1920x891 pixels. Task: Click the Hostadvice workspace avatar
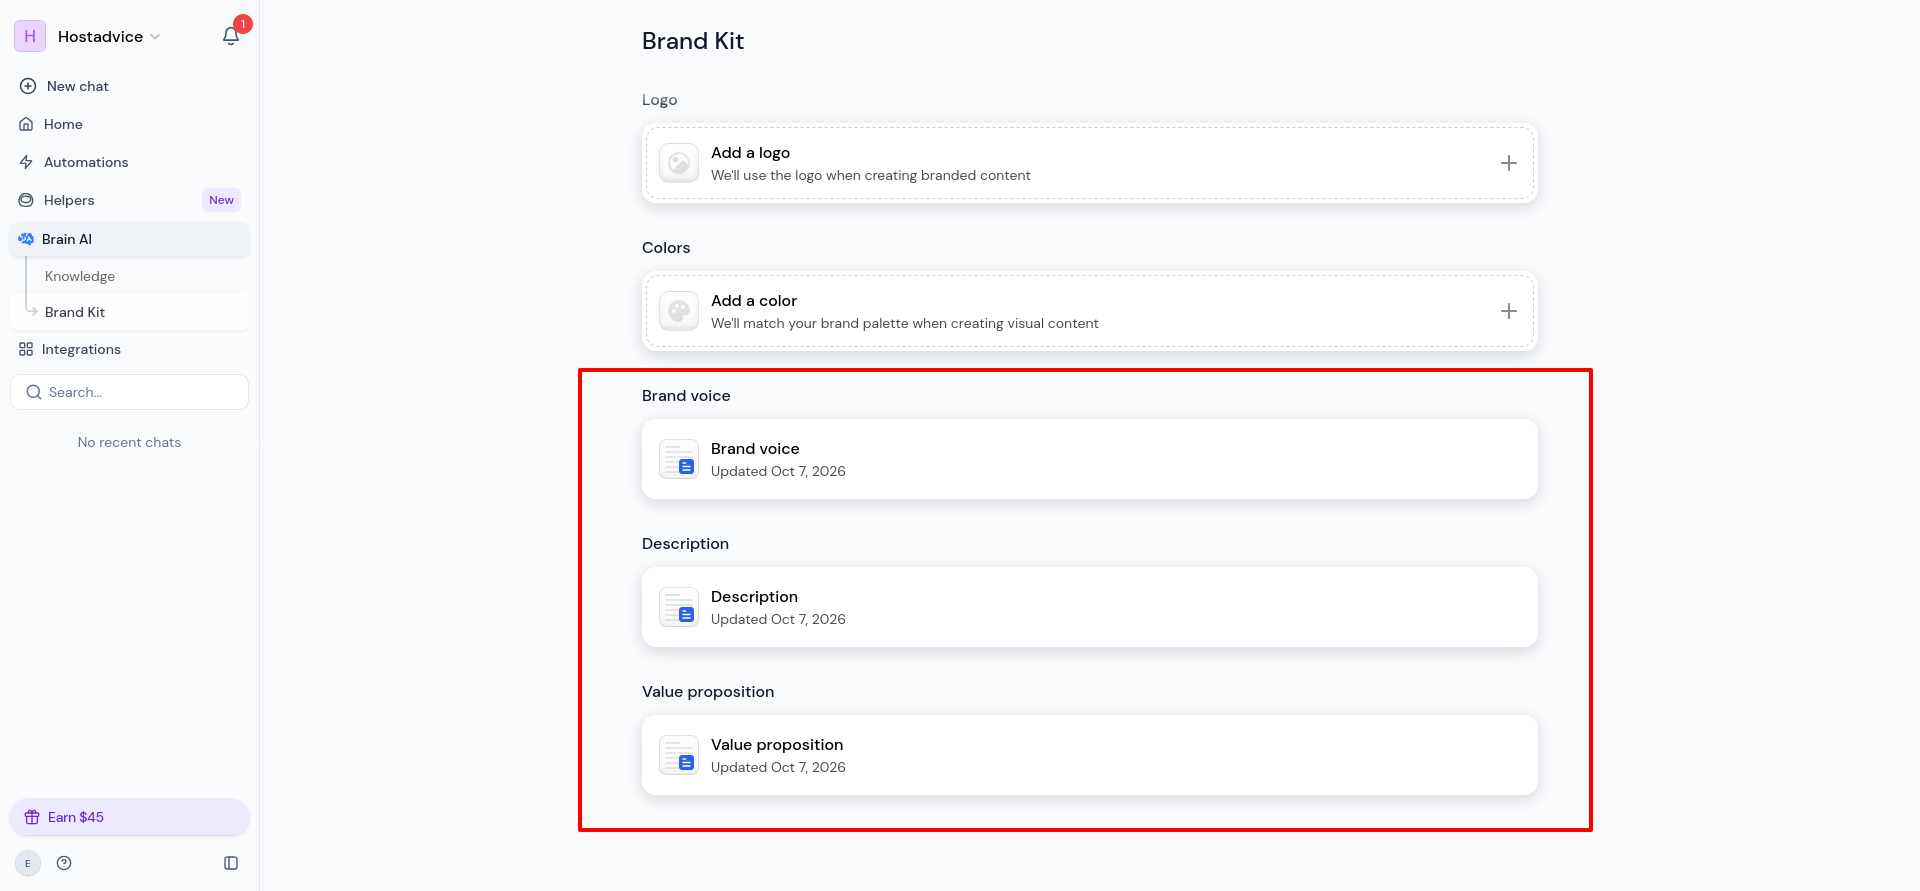[x=30, y=36]
